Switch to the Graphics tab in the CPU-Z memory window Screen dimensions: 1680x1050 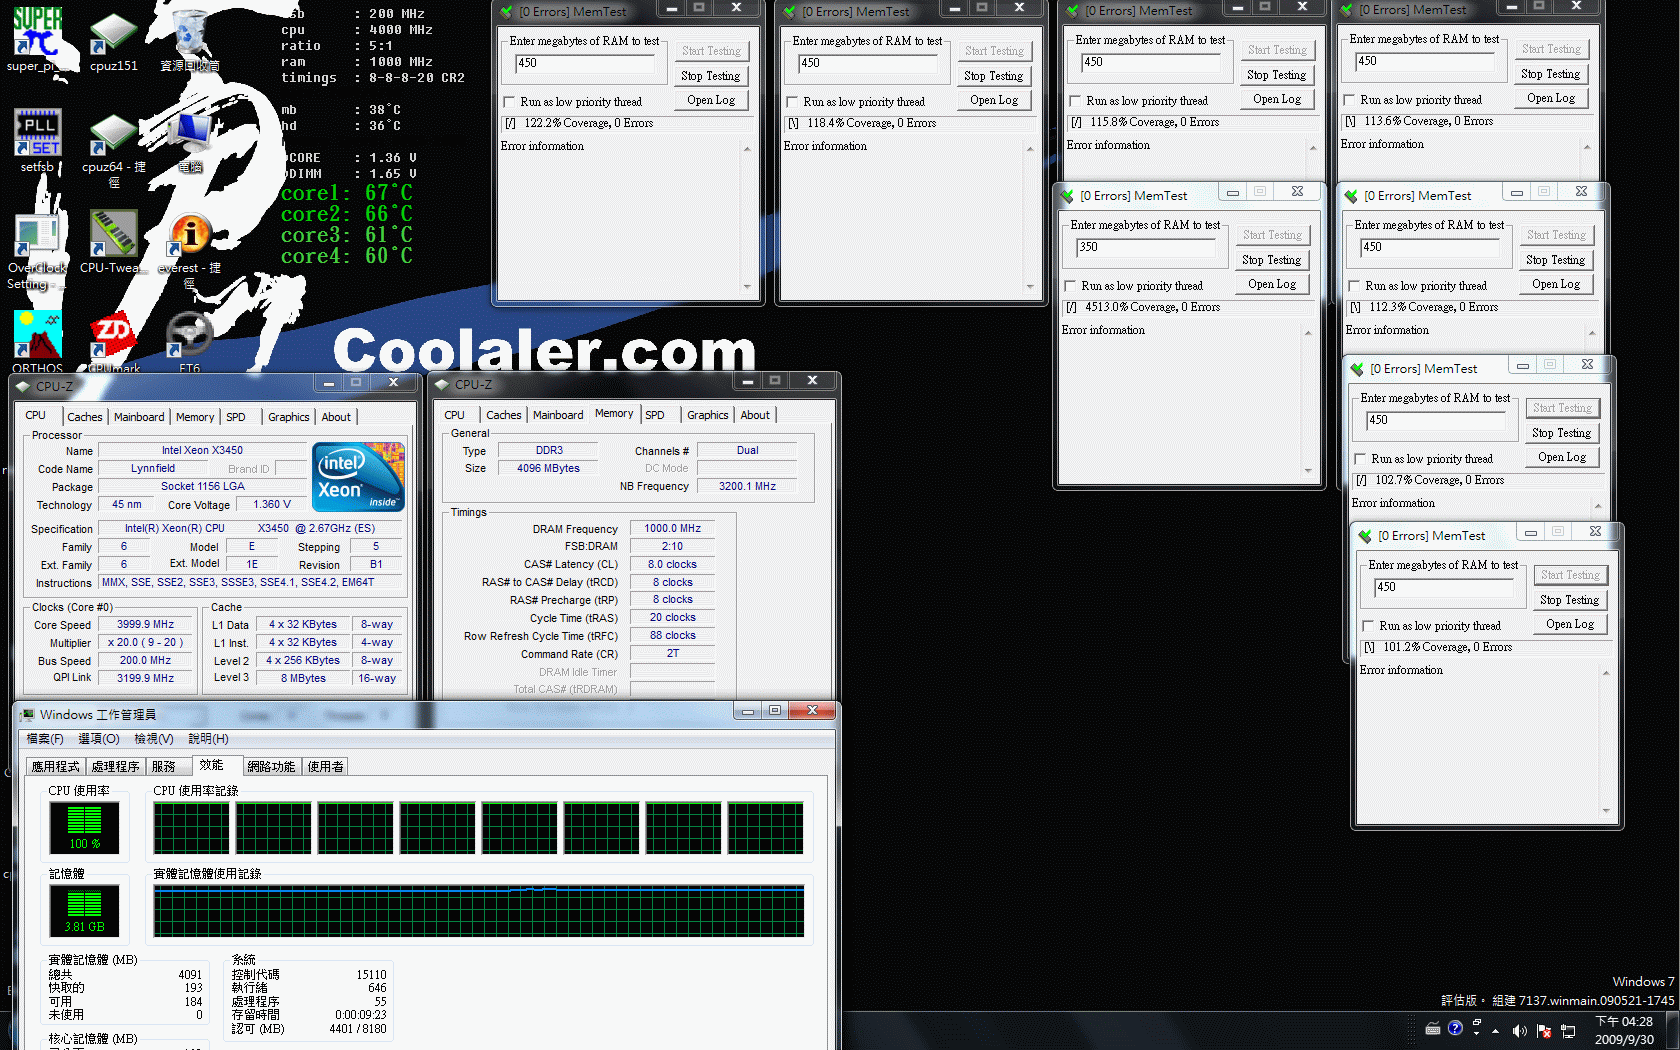pos(708,415)
